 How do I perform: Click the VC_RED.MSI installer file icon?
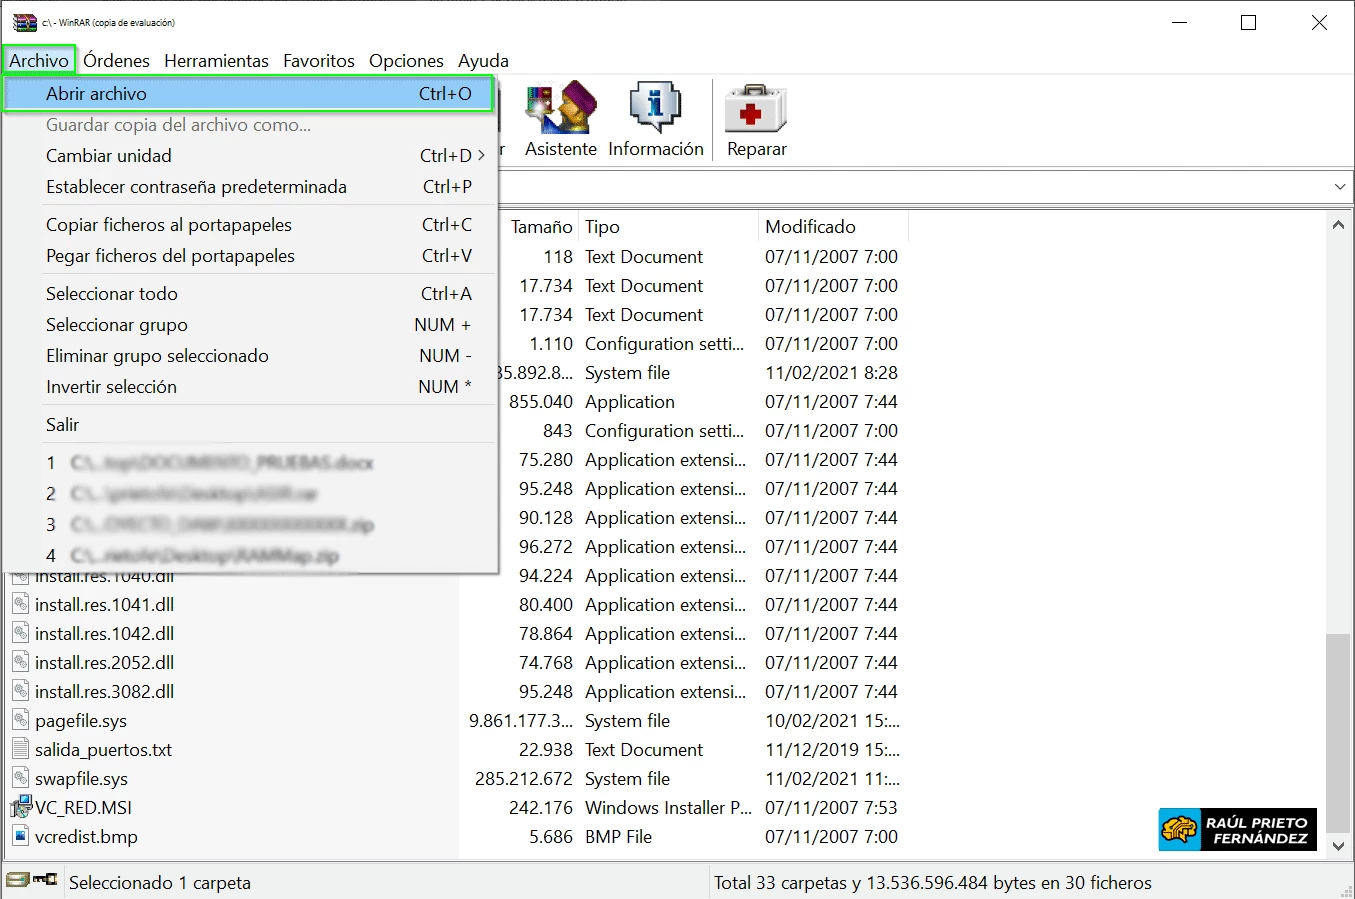click(x=20, y=807)
